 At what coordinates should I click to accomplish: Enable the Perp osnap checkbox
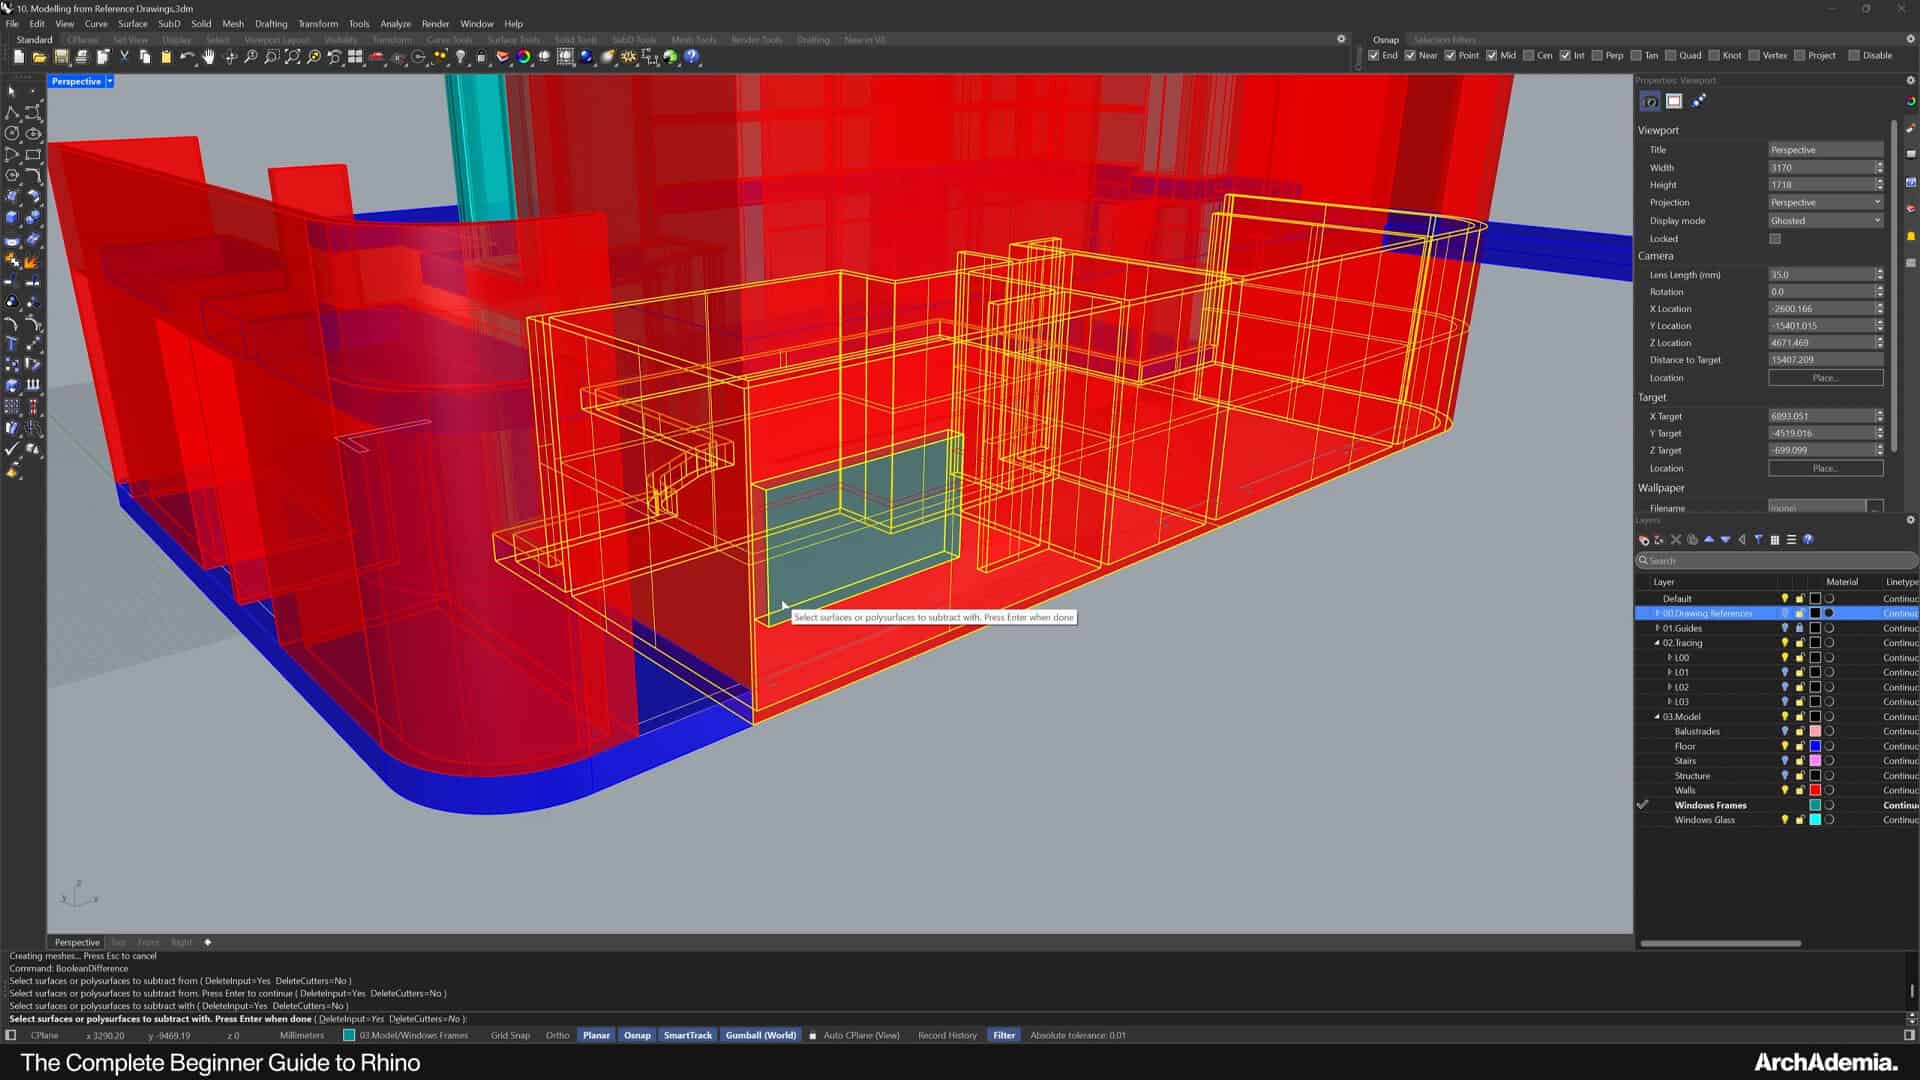1597,56
